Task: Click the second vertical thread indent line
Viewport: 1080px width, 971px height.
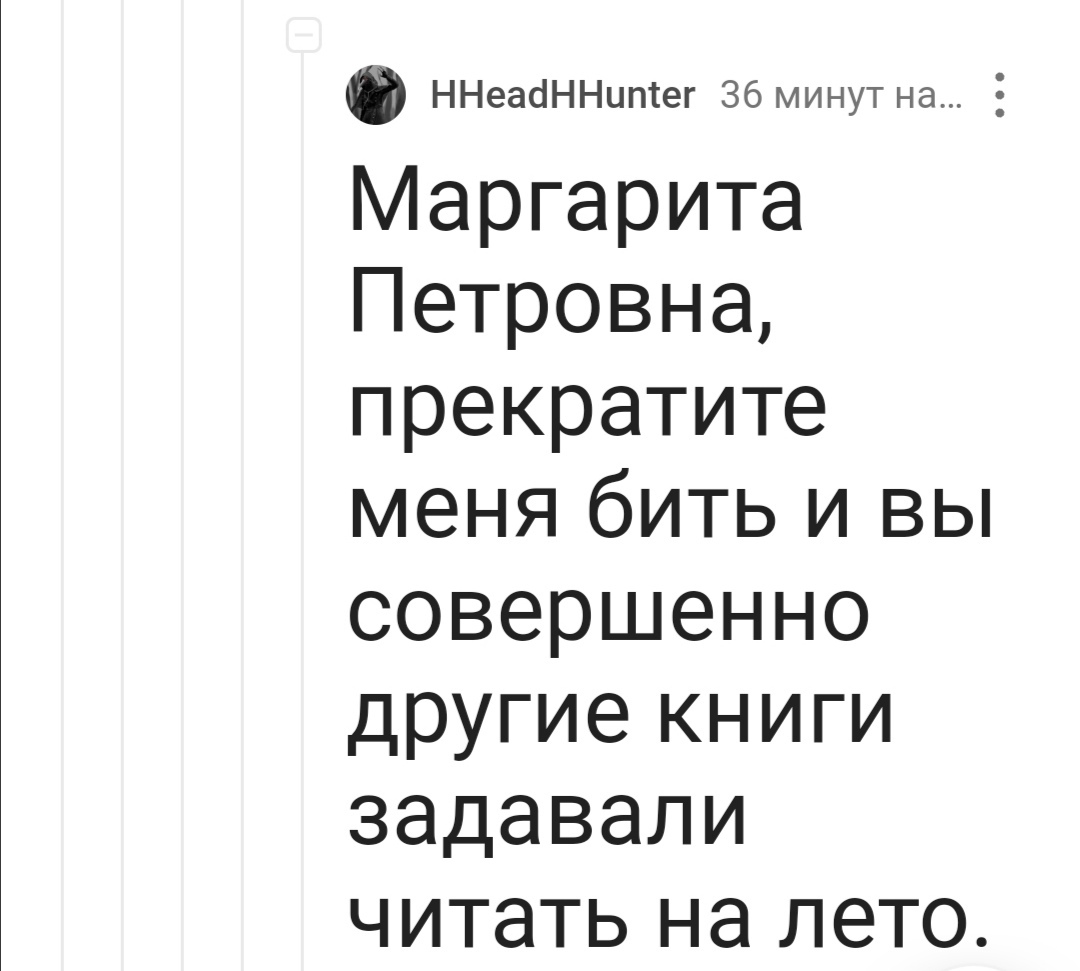Action: (x=123, y=486)
